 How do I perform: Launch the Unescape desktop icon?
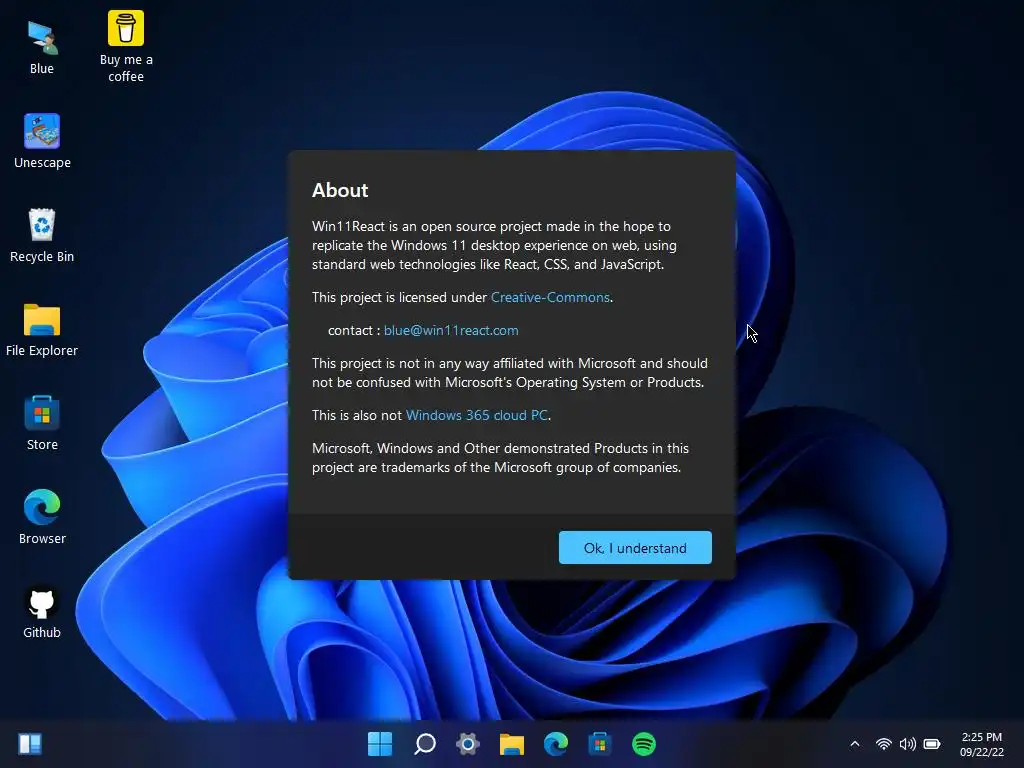click(42, 141)
